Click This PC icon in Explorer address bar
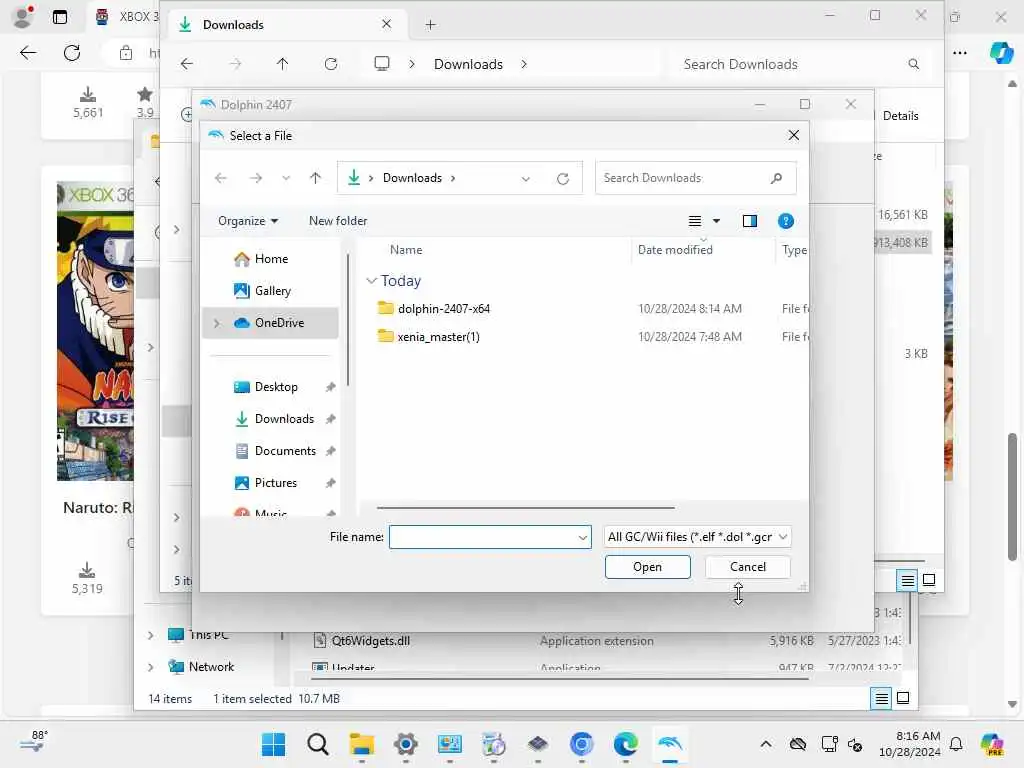This screenshot has height=768, width=1024. coord(382,63)
